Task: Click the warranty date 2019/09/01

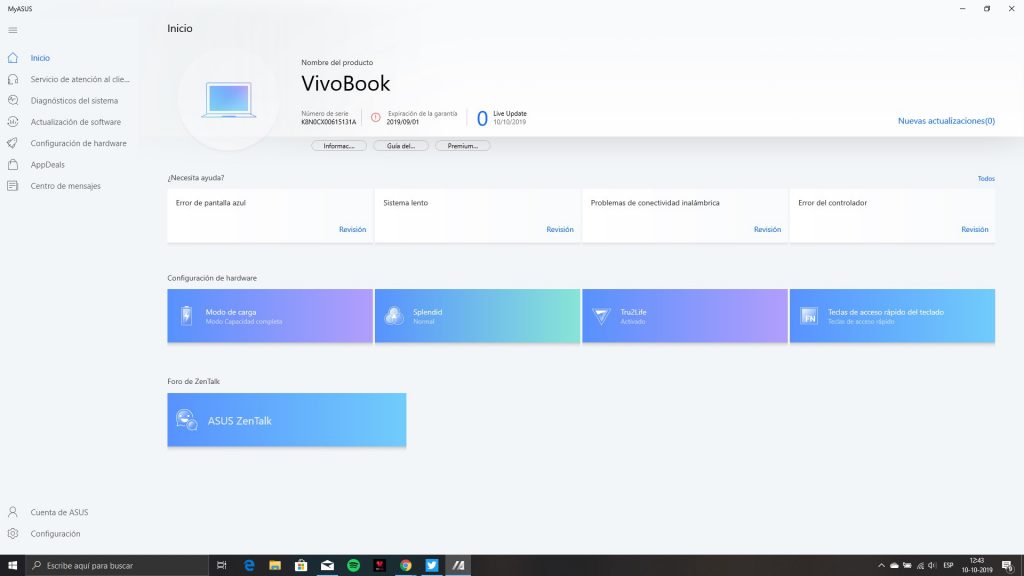Action: pyautogui.click(x=402, y=122)
